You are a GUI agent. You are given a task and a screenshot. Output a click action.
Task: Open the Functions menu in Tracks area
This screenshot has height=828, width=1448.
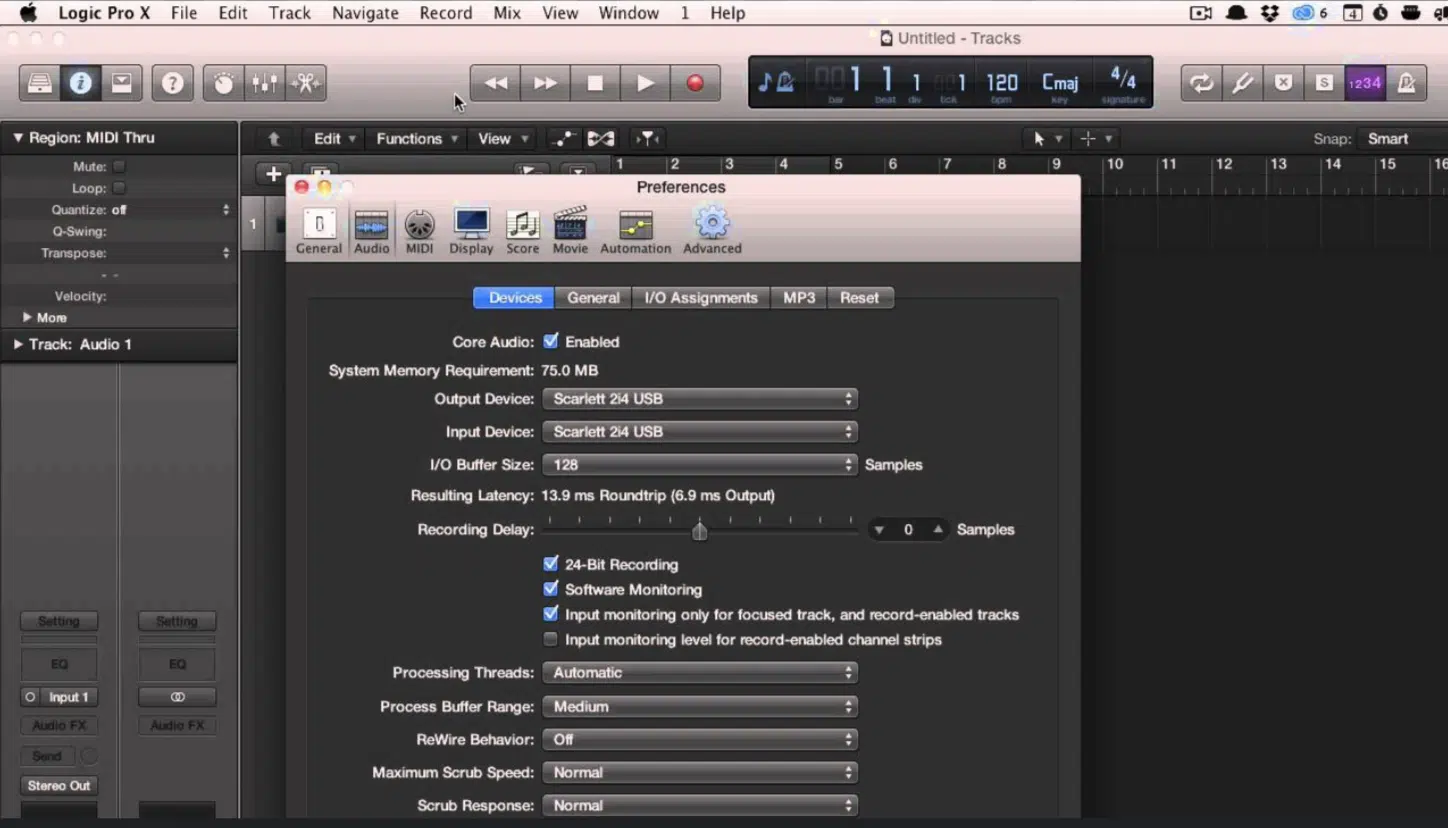pyautogui.click(x=416, y=139)
